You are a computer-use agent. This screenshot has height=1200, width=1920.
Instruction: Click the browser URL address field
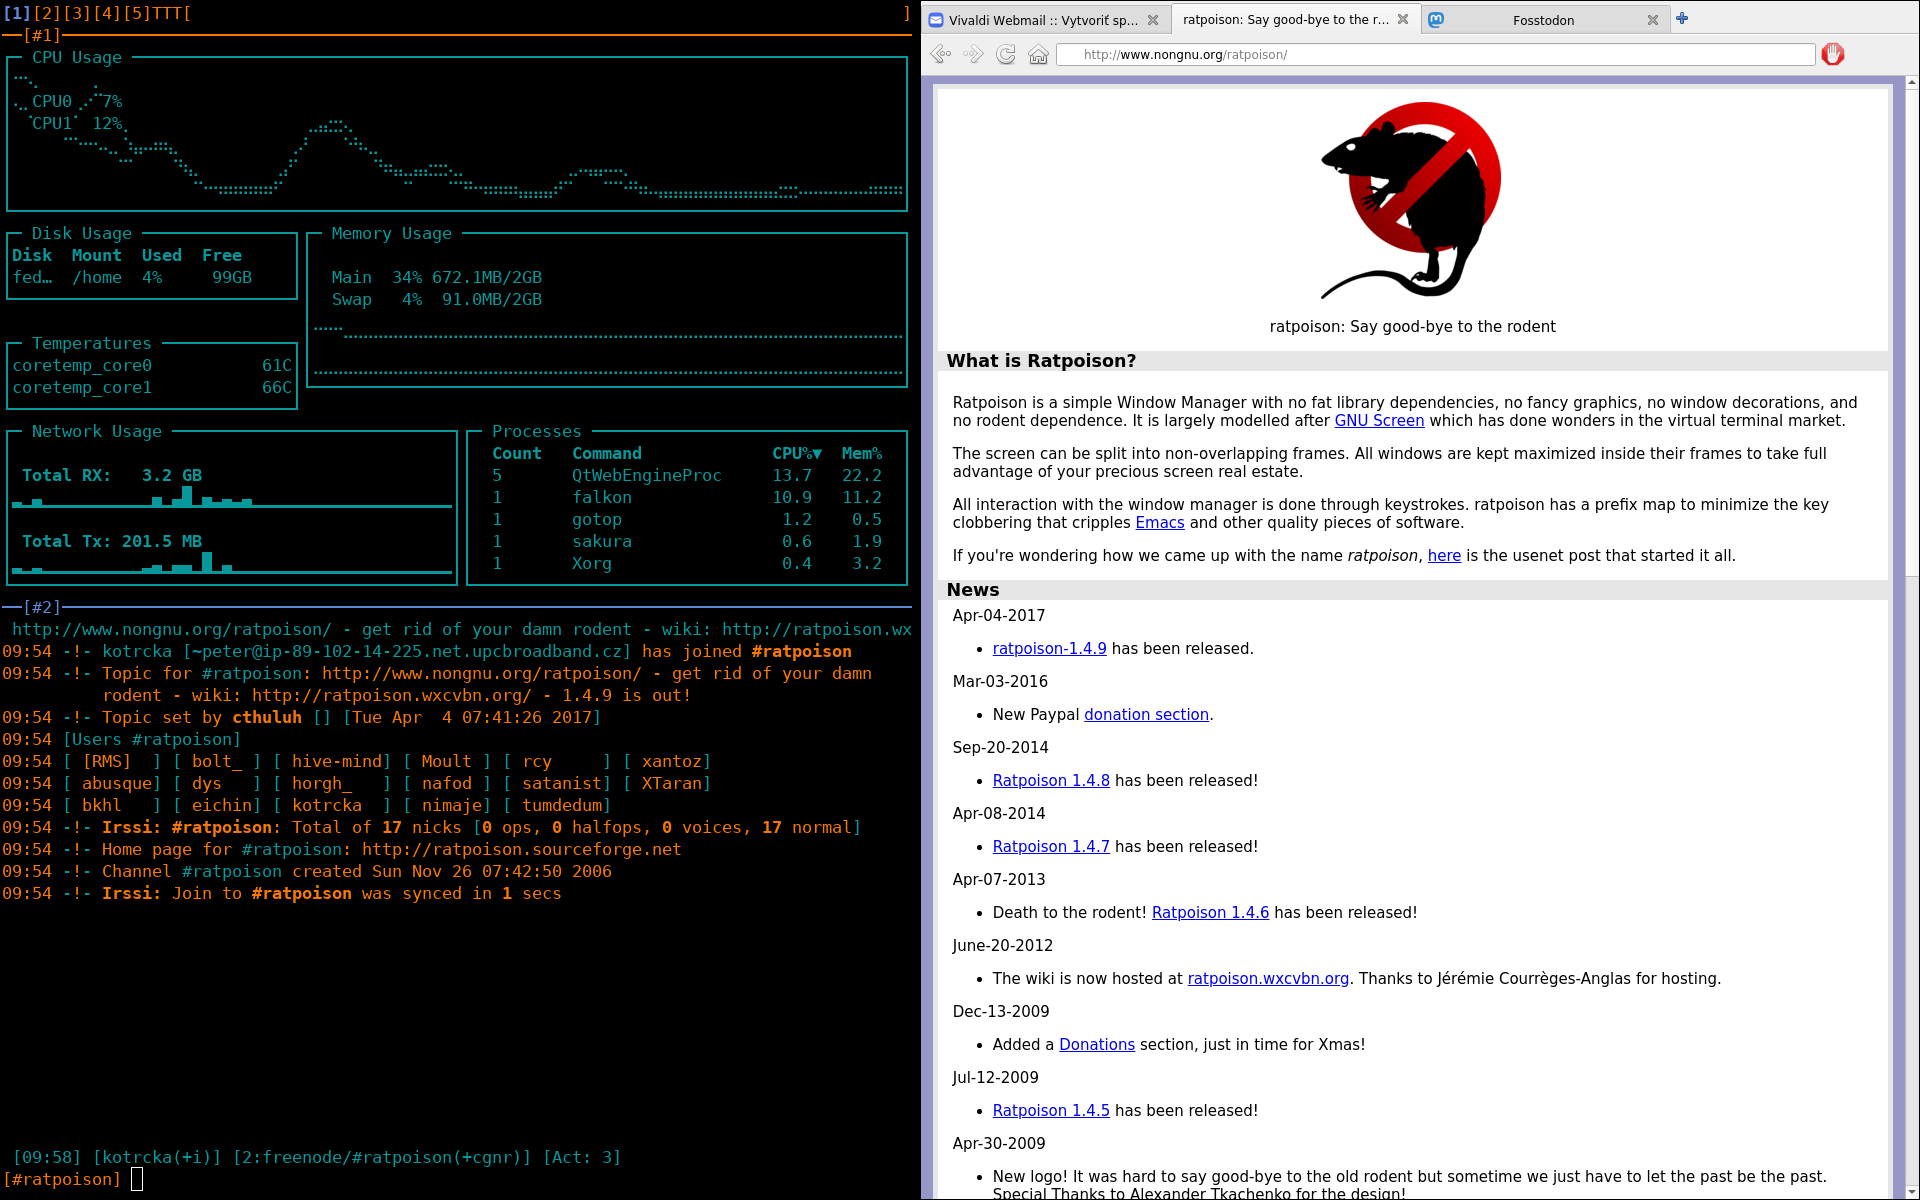tap(1436, 55)
